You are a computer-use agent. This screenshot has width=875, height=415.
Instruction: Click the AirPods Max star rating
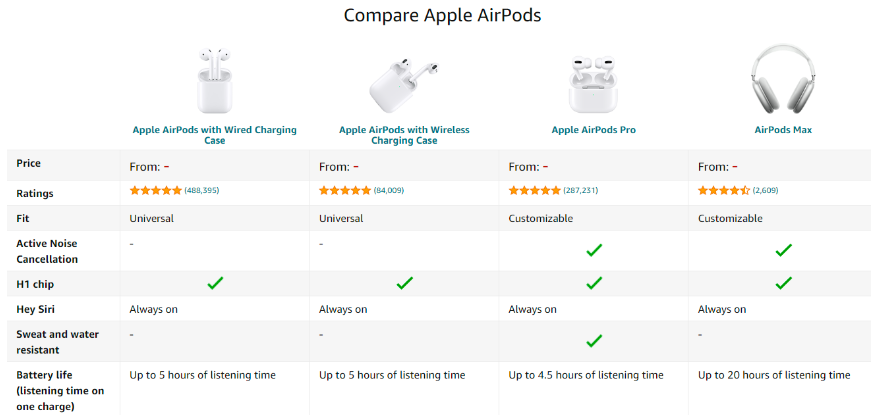723,190
